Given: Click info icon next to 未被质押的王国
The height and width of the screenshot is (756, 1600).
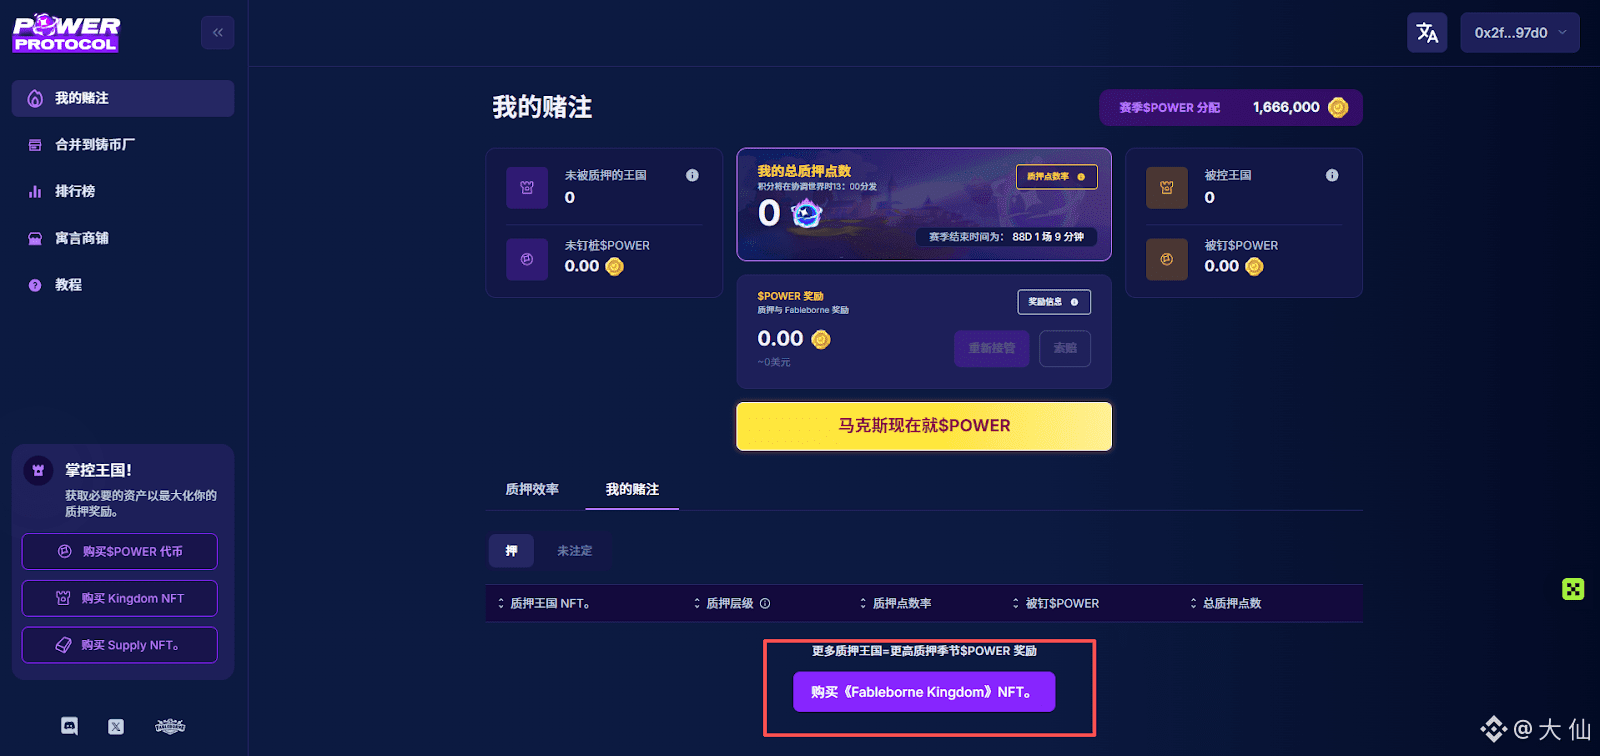Looking at the screenshot, I should tap(692, 175).
